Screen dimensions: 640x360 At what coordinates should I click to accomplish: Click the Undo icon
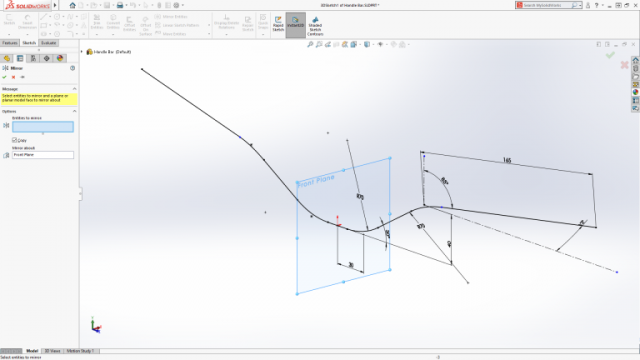coord(133,5)
